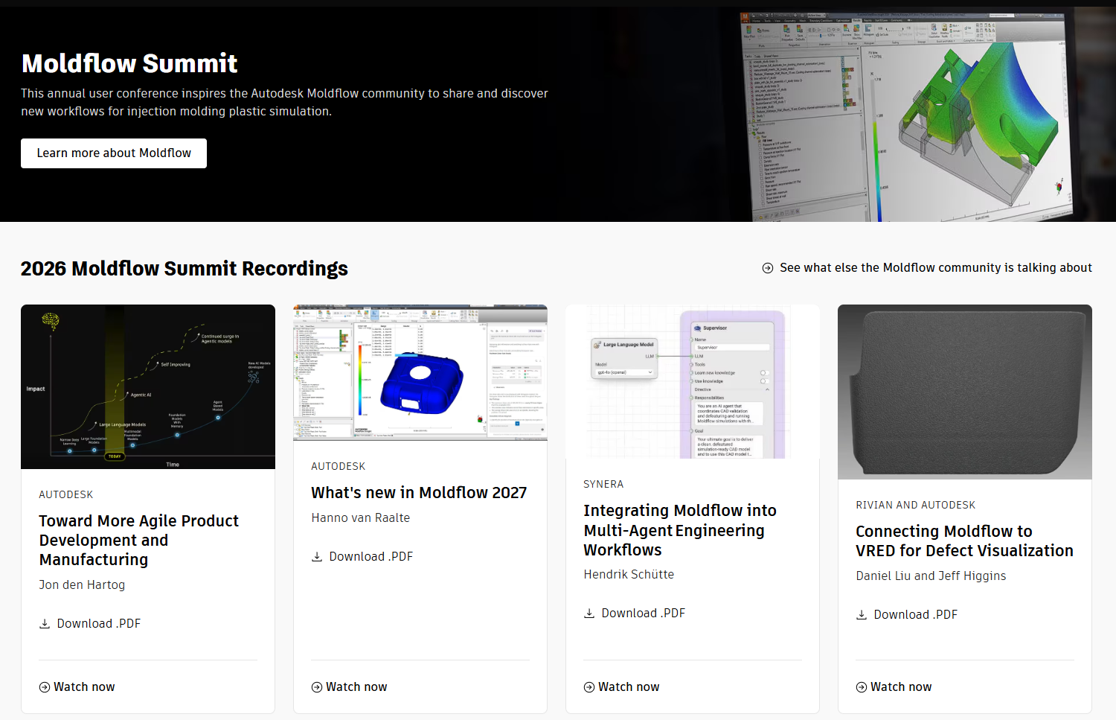Click the SYNERA label

(x=604, y=484)
